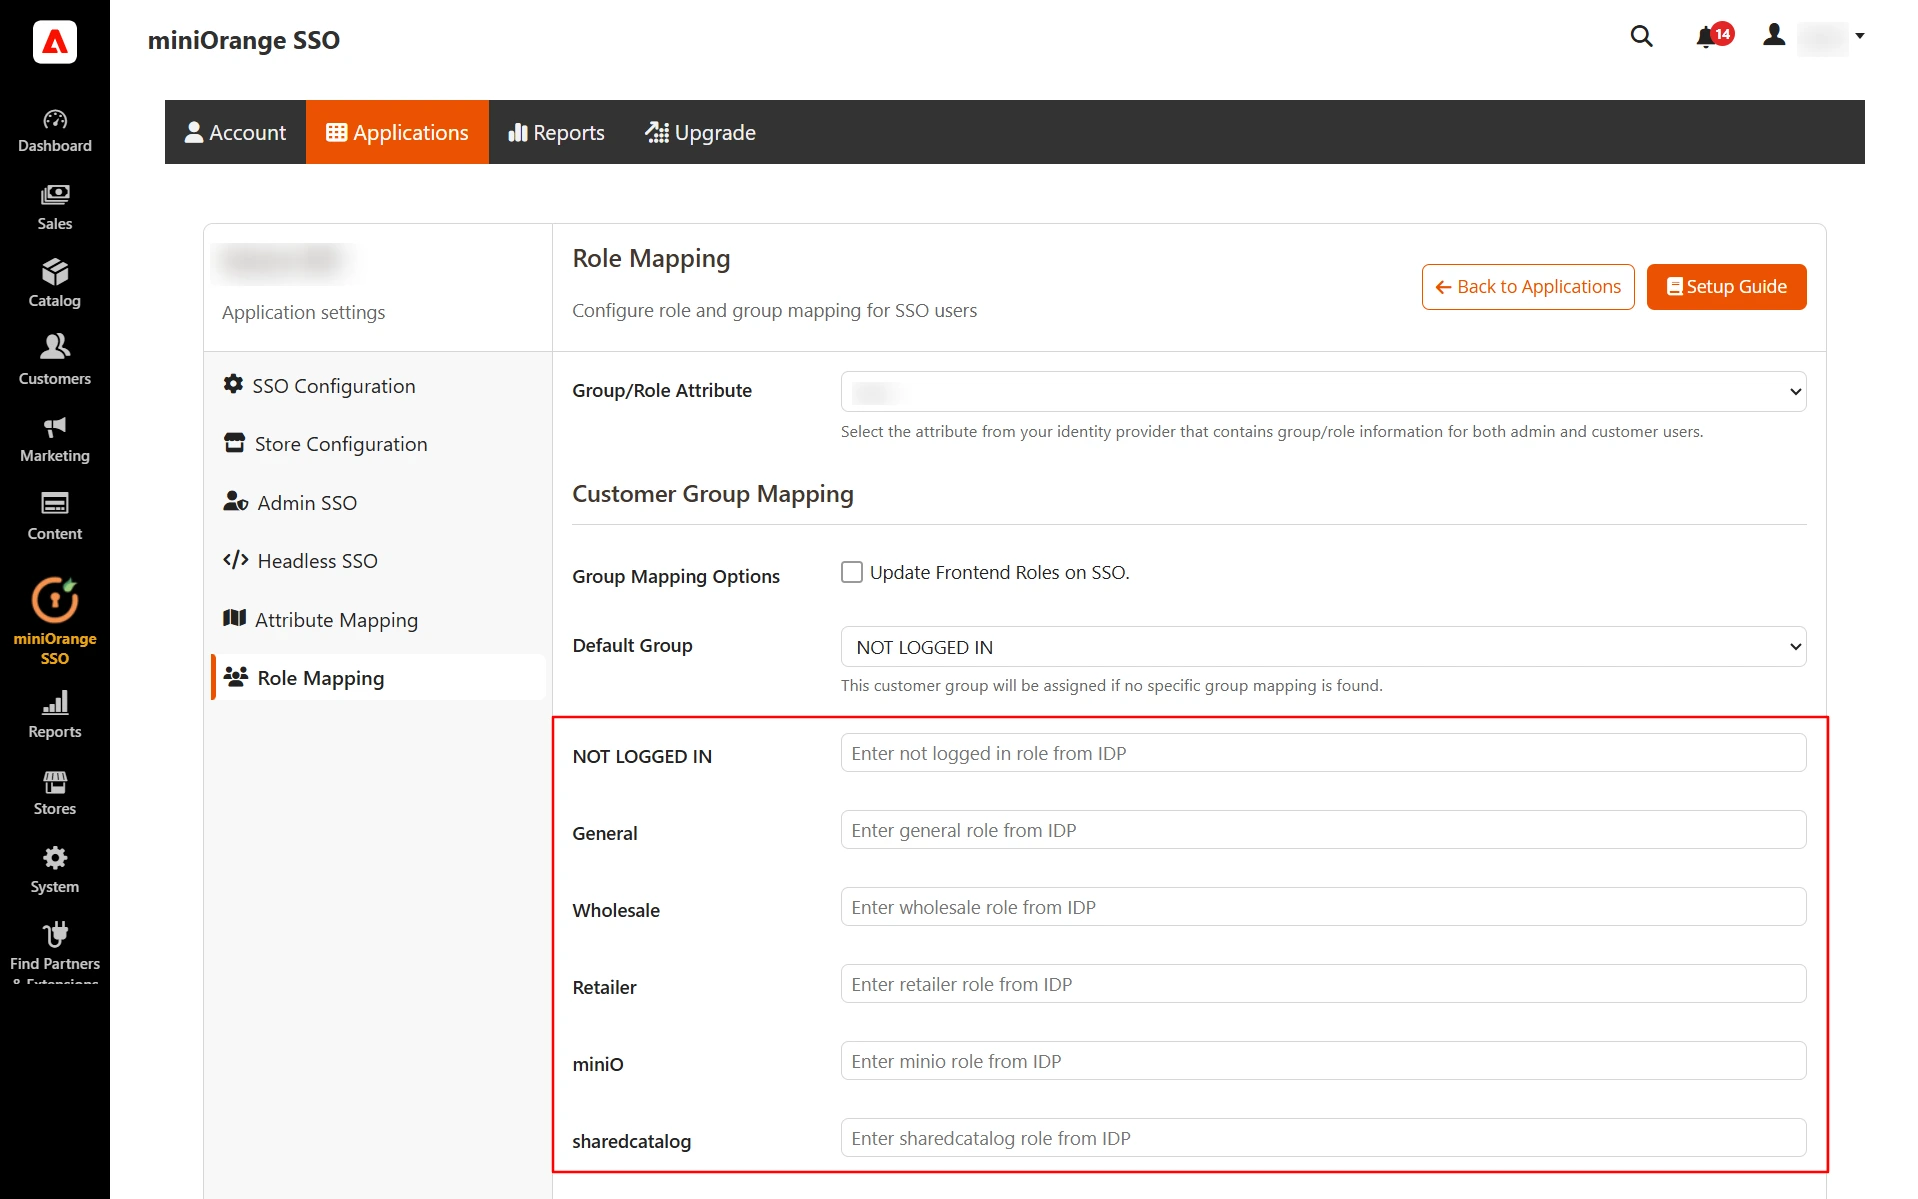Open the Group/Role Attribute dropdown
Screen dimensions: 1918x1199
1323,391
